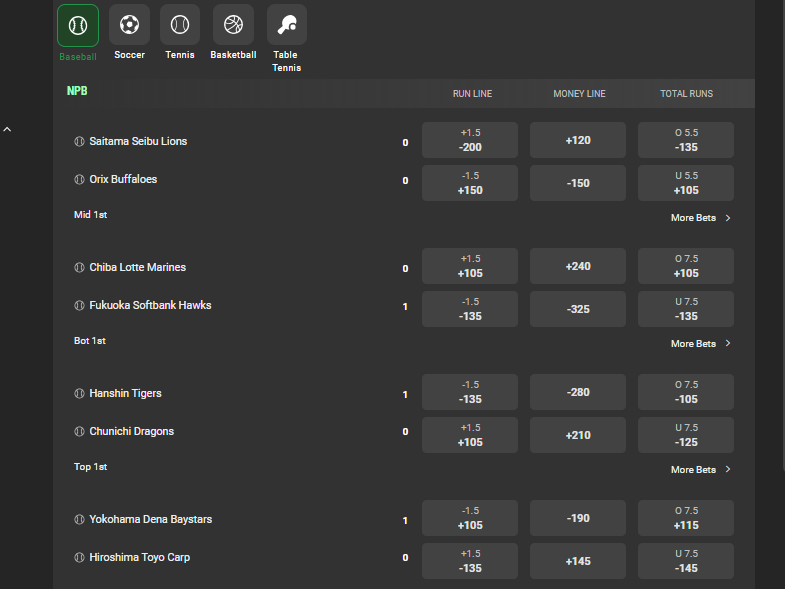Click the Orix Buffaloes team name
This screenshot has height=589, width=785.
click(x=123, y=179)
